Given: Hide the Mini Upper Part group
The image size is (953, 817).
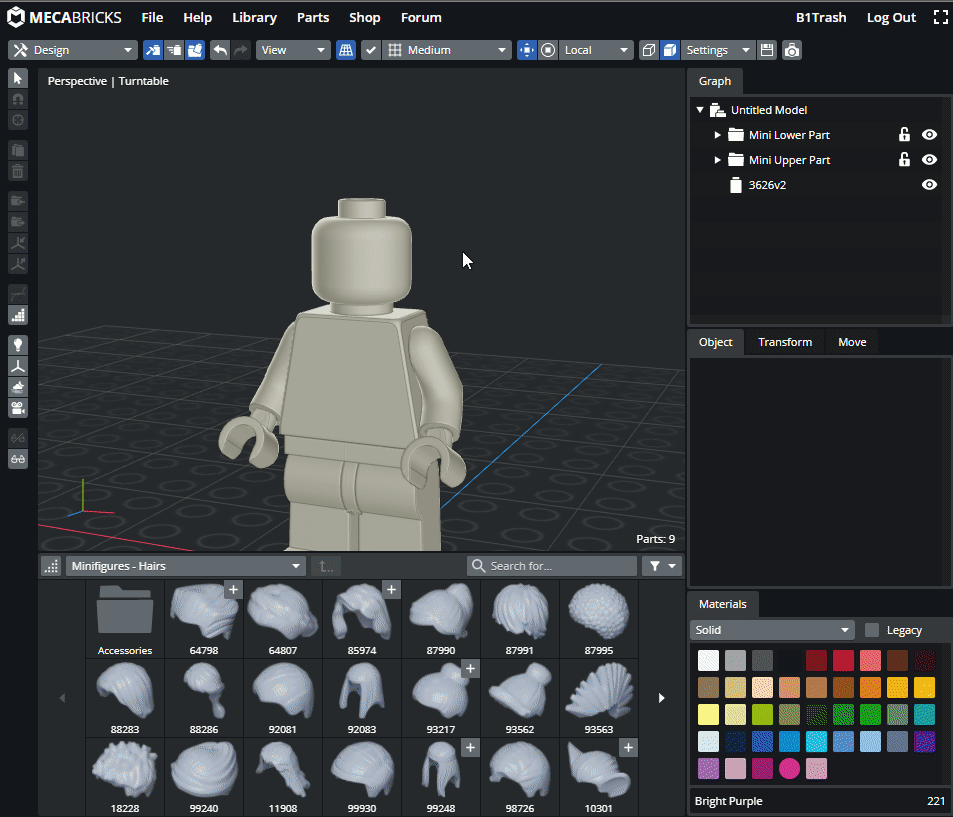Looking at the screenshot, I should click(929, 160).
